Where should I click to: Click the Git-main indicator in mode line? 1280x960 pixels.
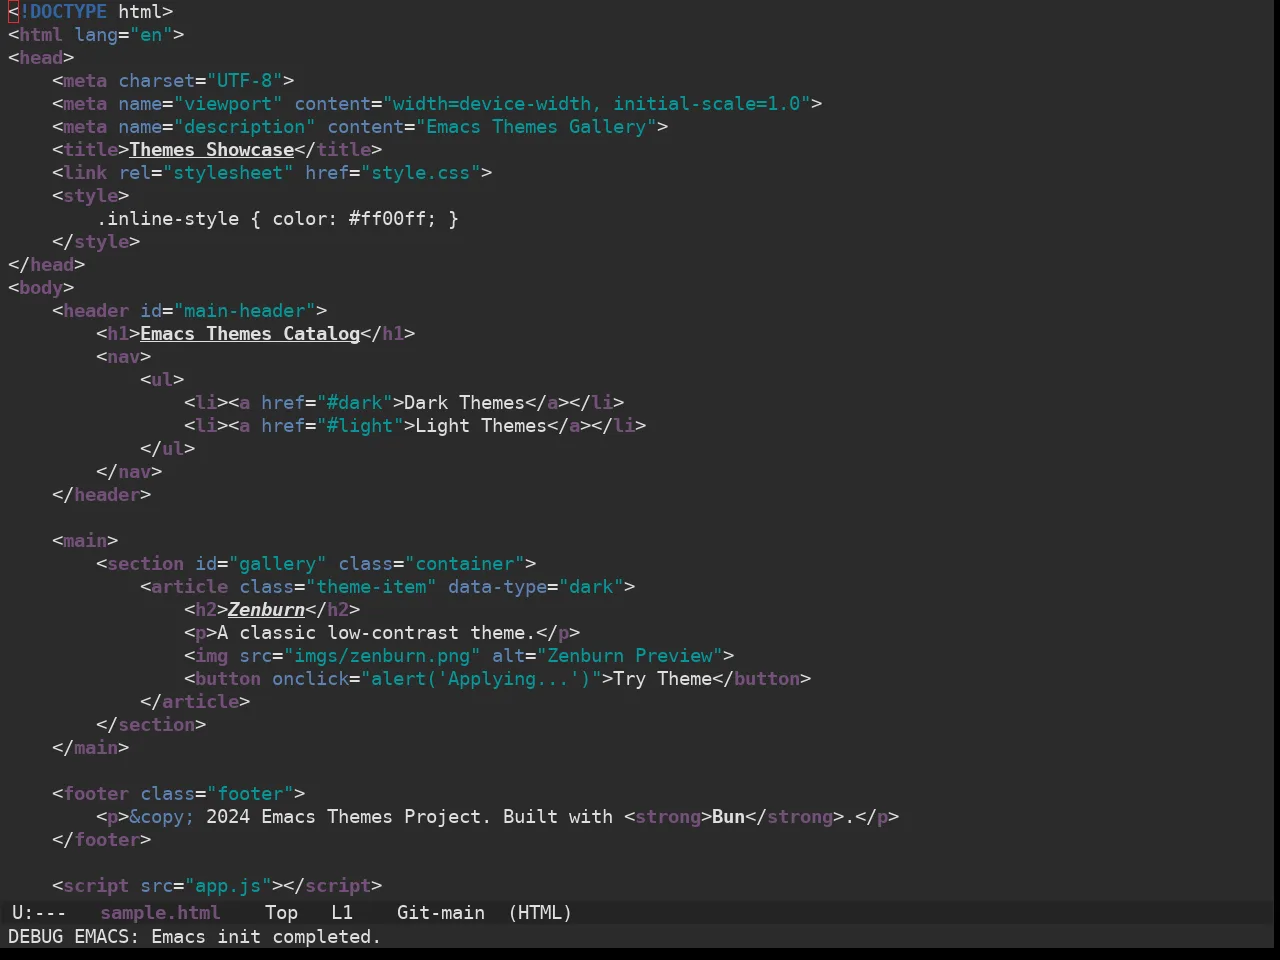click(x=441, y=913)
